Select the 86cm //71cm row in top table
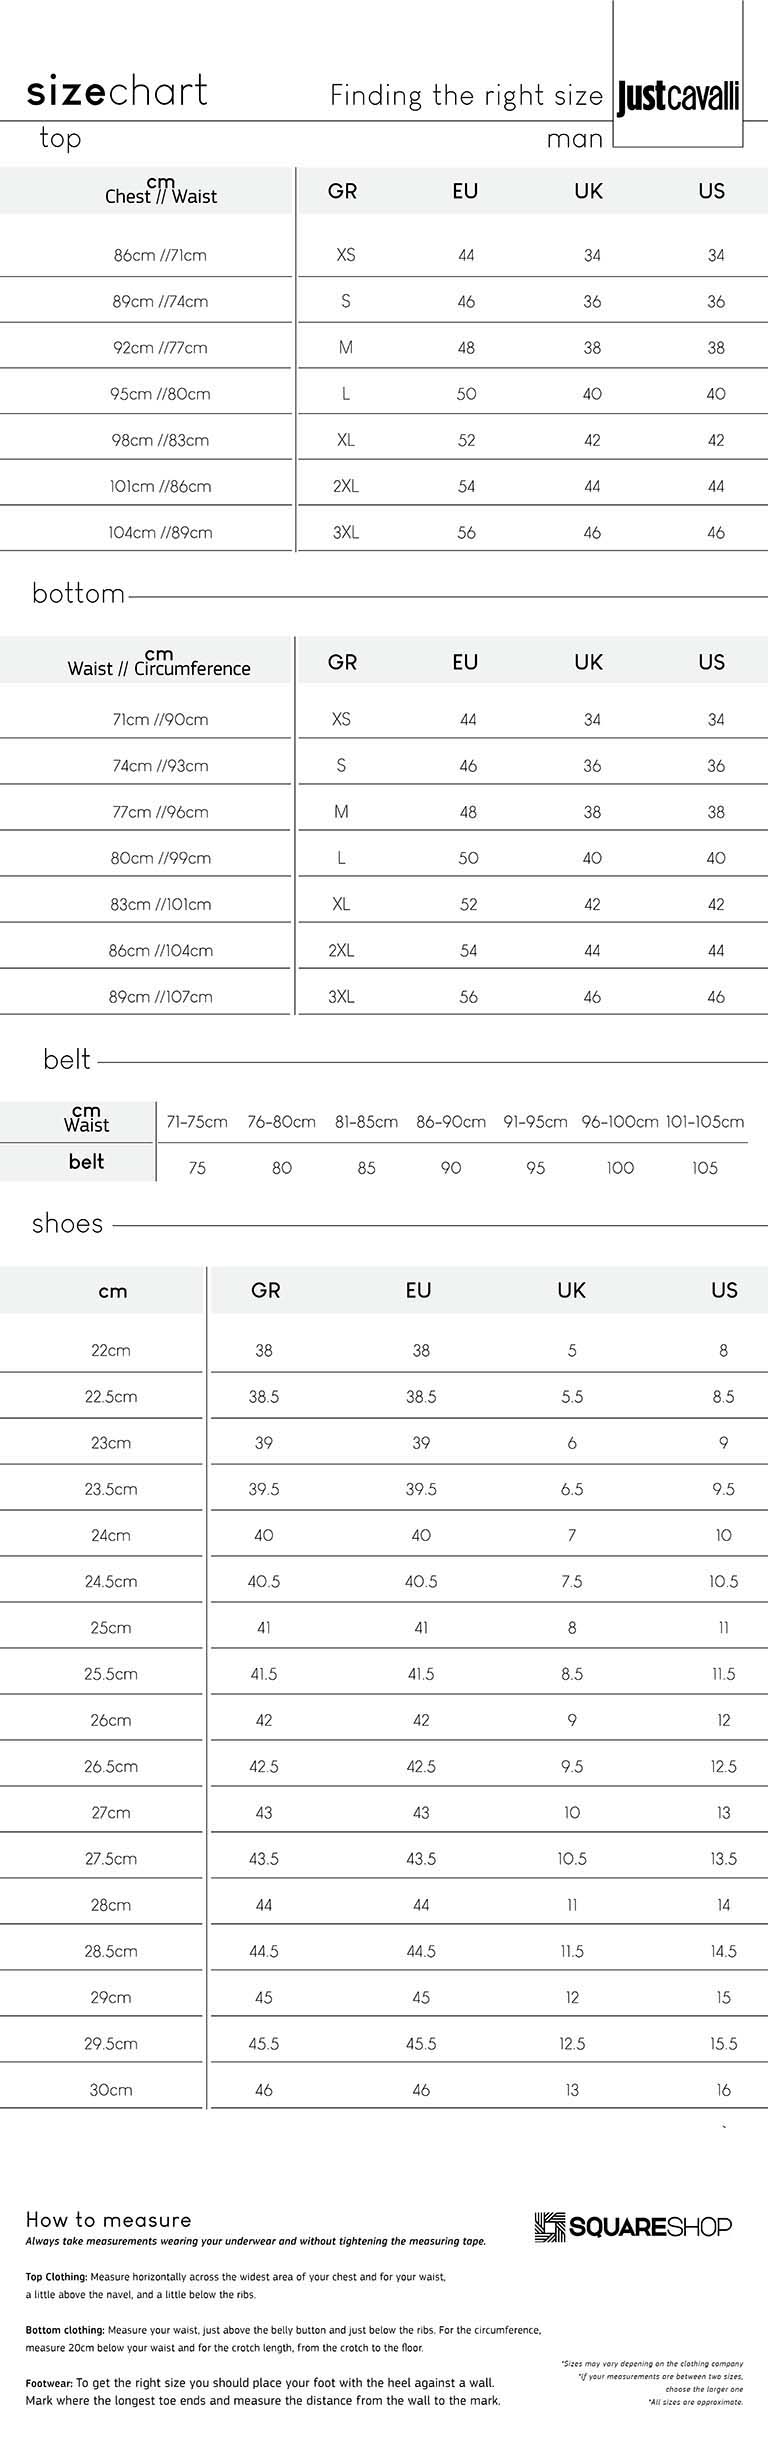 coord(384,255)
